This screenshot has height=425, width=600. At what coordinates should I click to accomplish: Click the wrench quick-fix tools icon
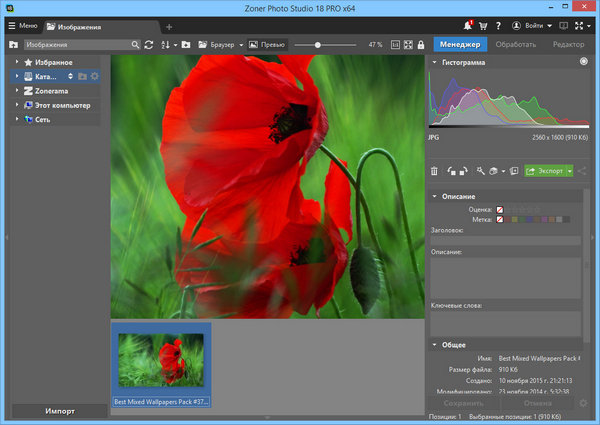pyautogui.click(x=481, y=171)
